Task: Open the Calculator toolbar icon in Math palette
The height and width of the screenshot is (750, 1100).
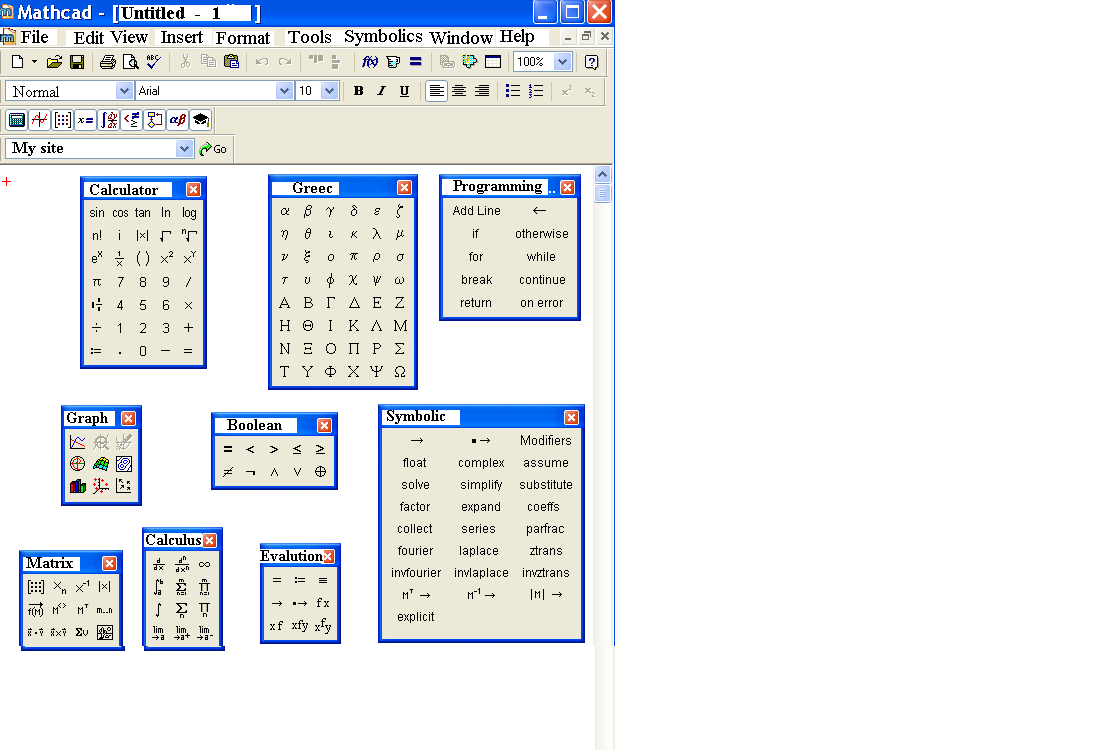Action: click(x=17, y=120)
